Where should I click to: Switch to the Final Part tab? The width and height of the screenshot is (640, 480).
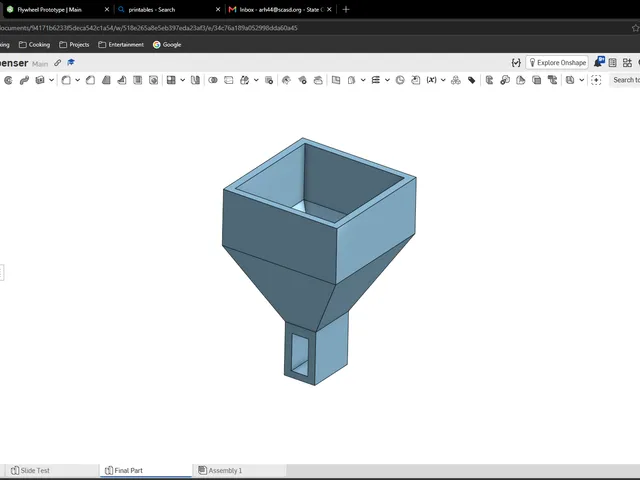tap(146, 470)
